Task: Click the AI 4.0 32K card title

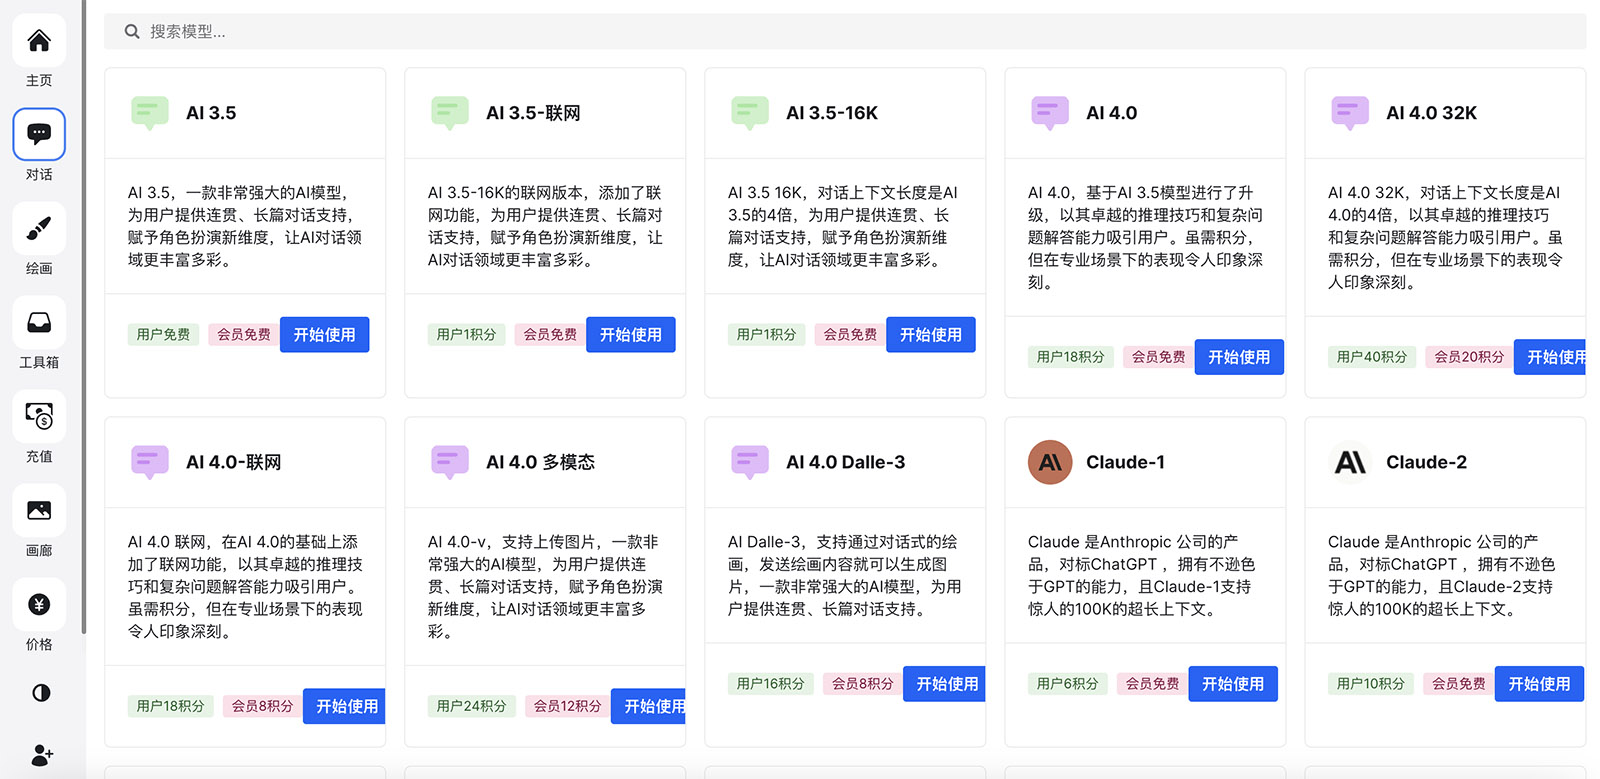Action: click(1432, 113)
